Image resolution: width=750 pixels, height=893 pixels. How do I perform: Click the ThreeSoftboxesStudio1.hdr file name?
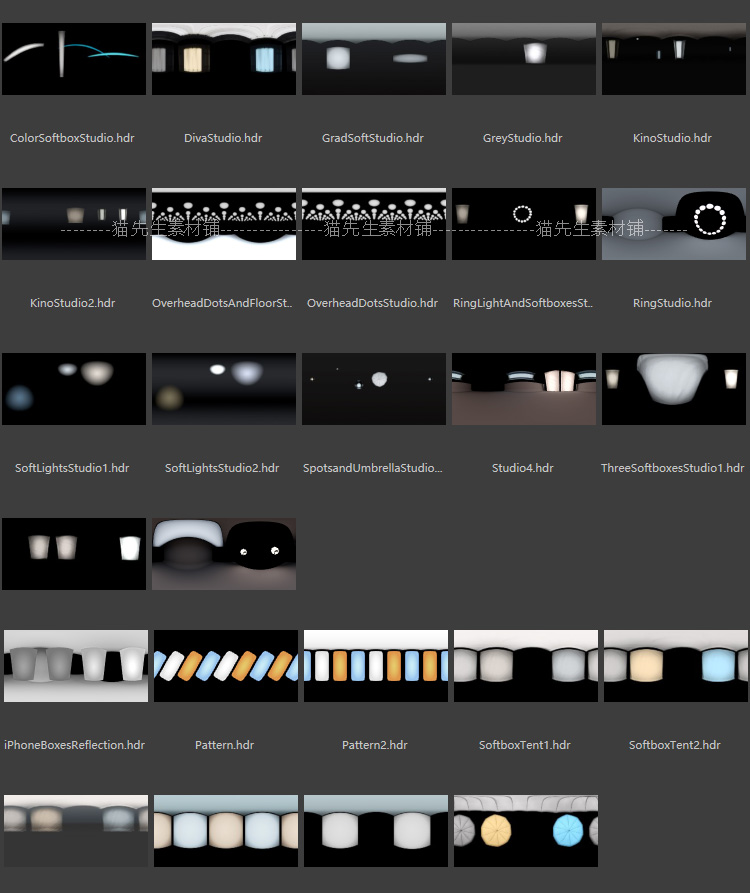point(673,468)
